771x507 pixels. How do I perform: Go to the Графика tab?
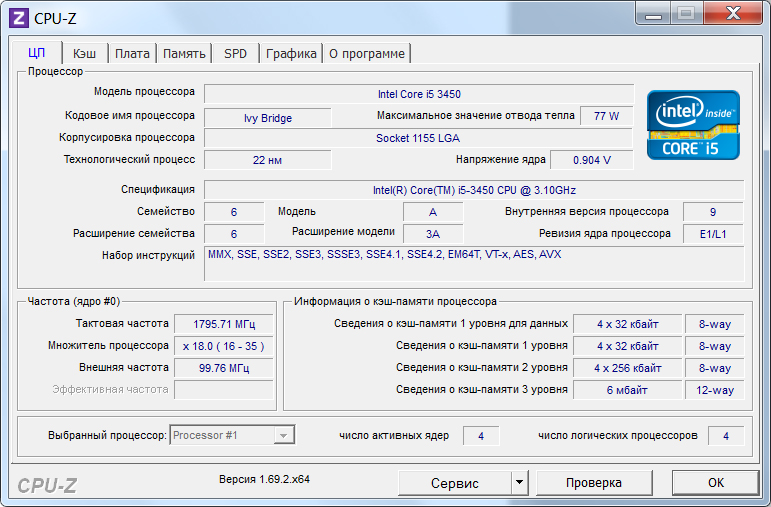(291, 54)
